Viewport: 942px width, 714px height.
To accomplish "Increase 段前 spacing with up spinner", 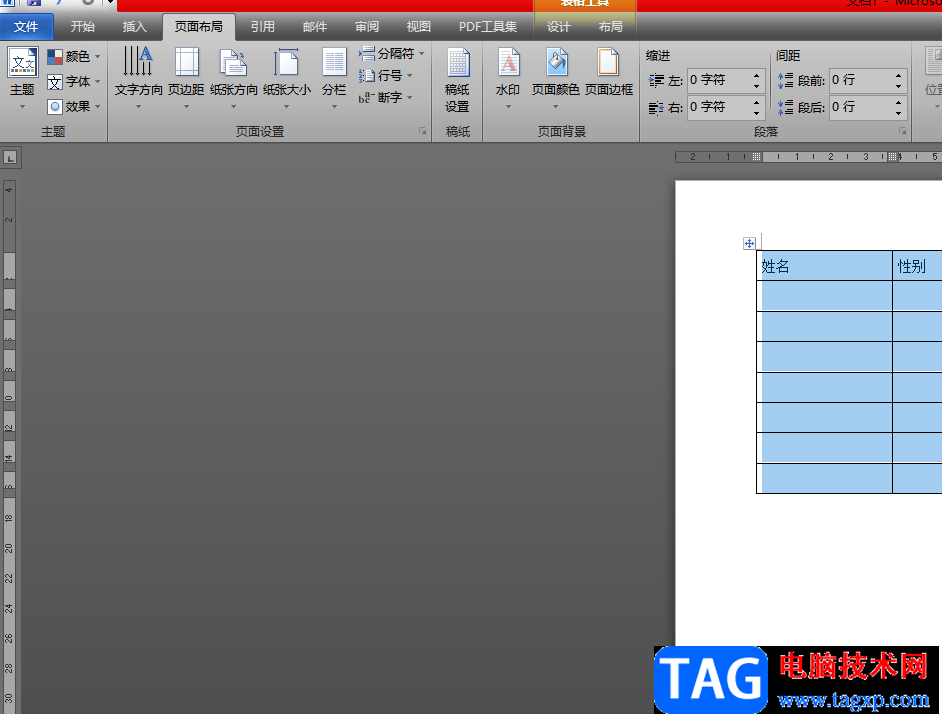I will point(899,75).
